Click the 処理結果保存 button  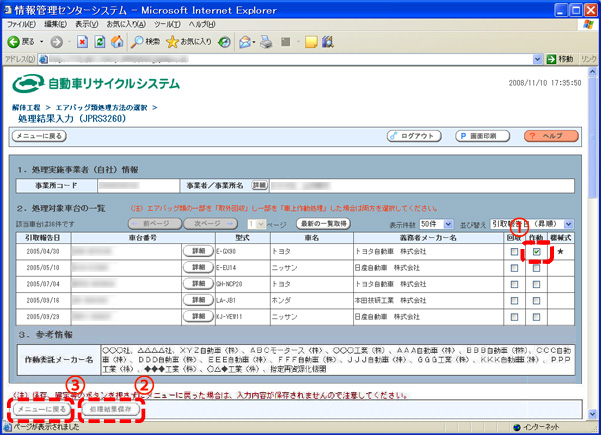point(110,409)
